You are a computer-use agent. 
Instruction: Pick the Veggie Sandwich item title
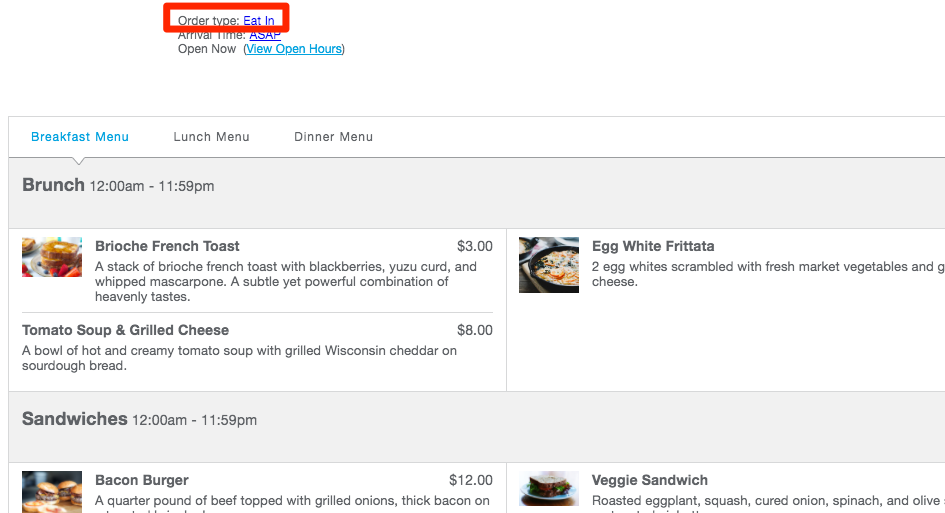pyautogui.click(x=650, y=480)
